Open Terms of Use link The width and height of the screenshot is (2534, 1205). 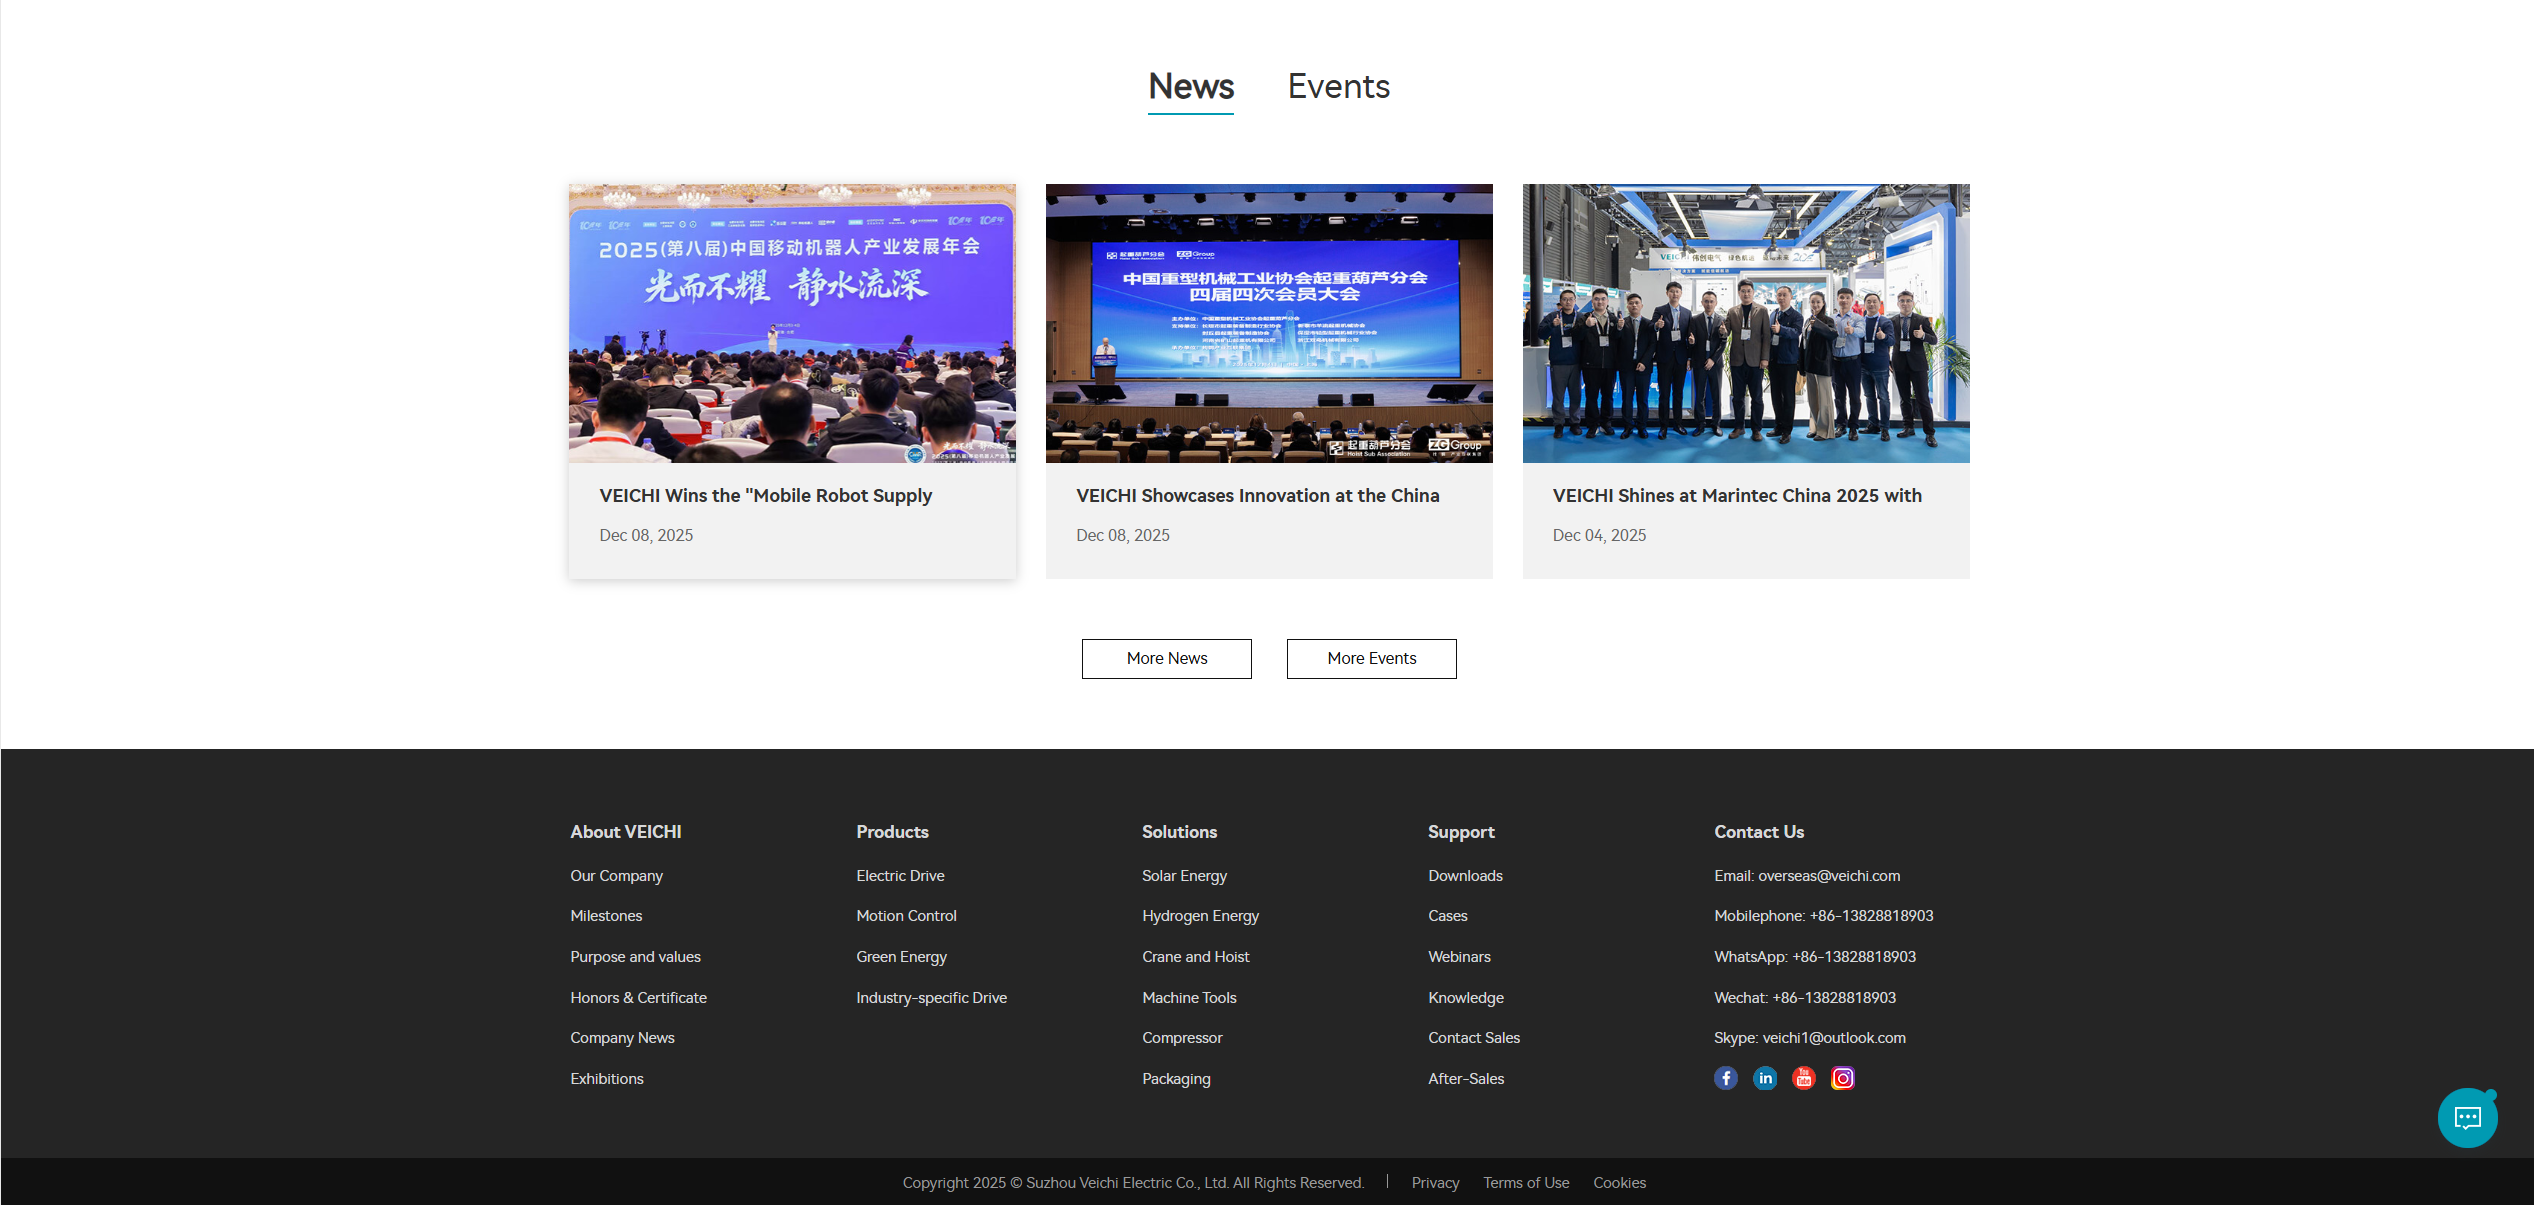click(1526, 1183)
